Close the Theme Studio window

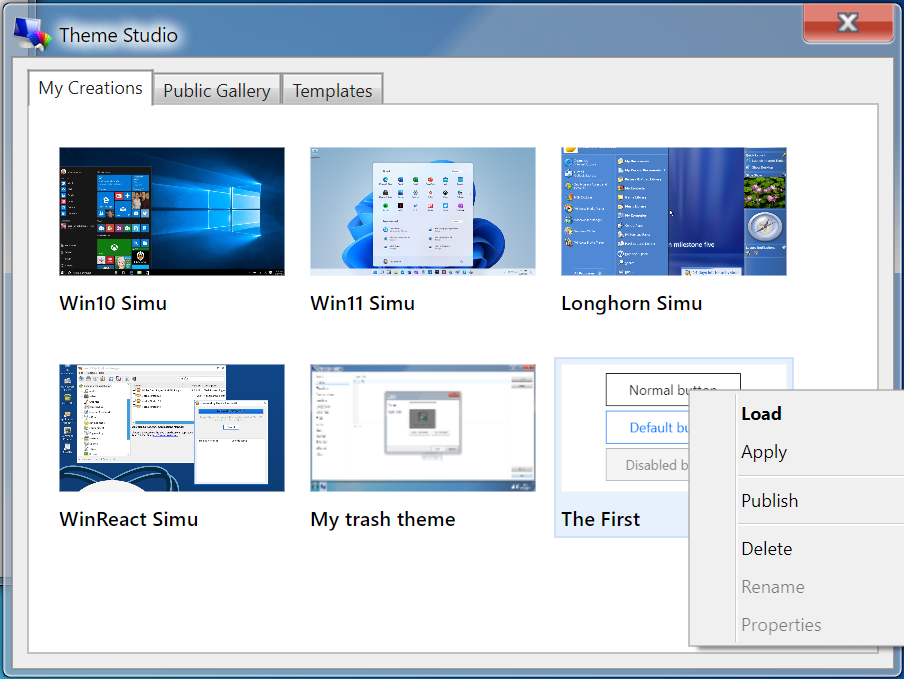(x=847, y=23)
